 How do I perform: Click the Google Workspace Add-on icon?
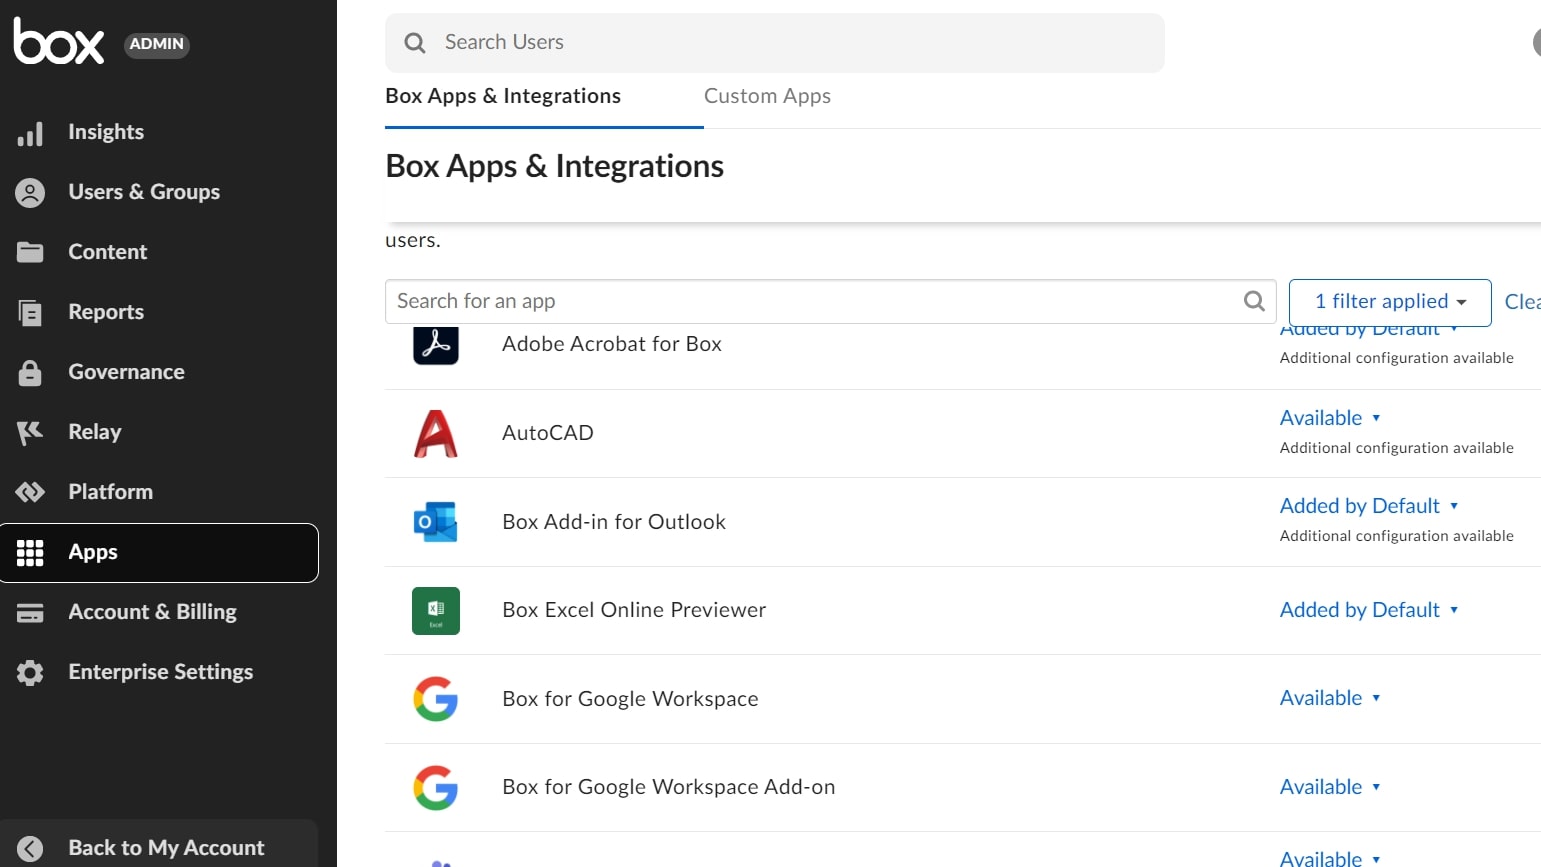pos(436,787)
